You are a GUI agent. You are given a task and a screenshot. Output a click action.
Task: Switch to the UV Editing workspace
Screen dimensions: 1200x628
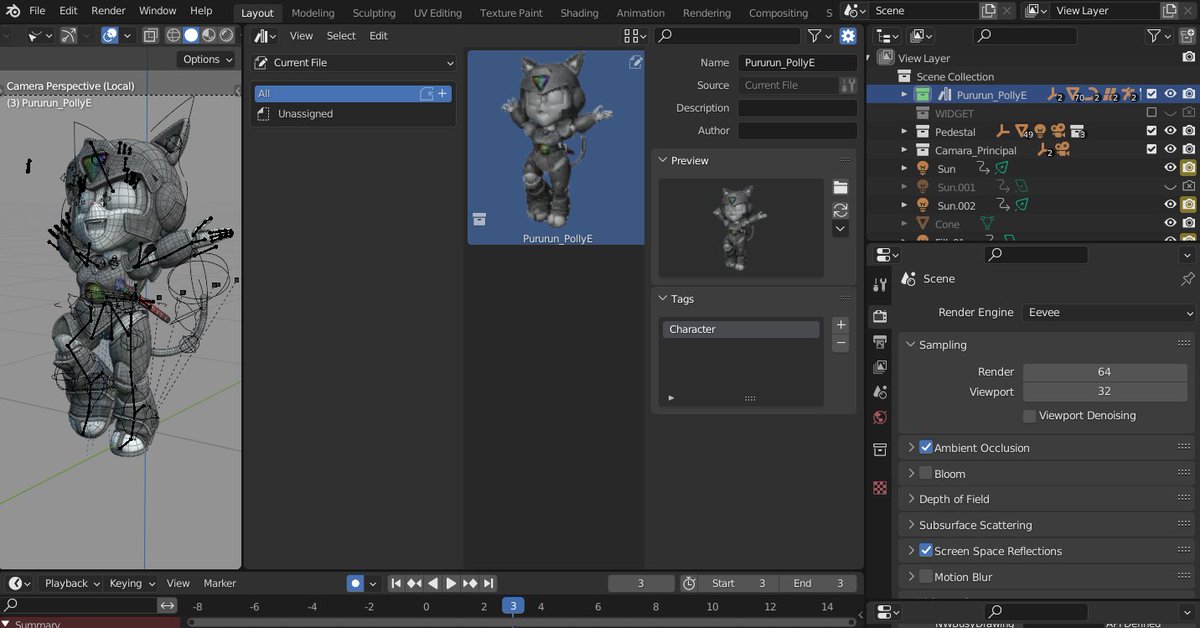point(438,13)
